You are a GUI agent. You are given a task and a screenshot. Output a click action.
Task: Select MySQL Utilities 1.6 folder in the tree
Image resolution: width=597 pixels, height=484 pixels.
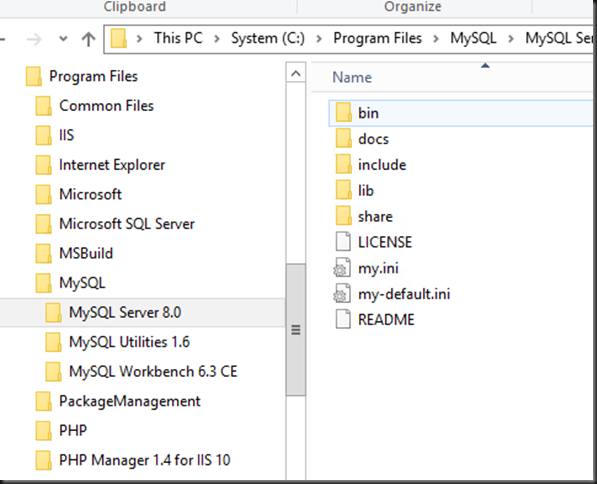(129, 342)
